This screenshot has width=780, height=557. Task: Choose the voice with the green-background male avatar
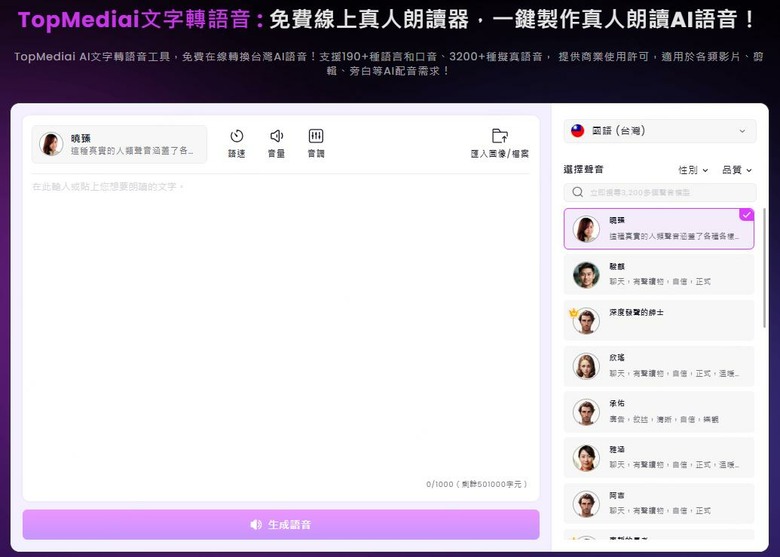point(659,274)
